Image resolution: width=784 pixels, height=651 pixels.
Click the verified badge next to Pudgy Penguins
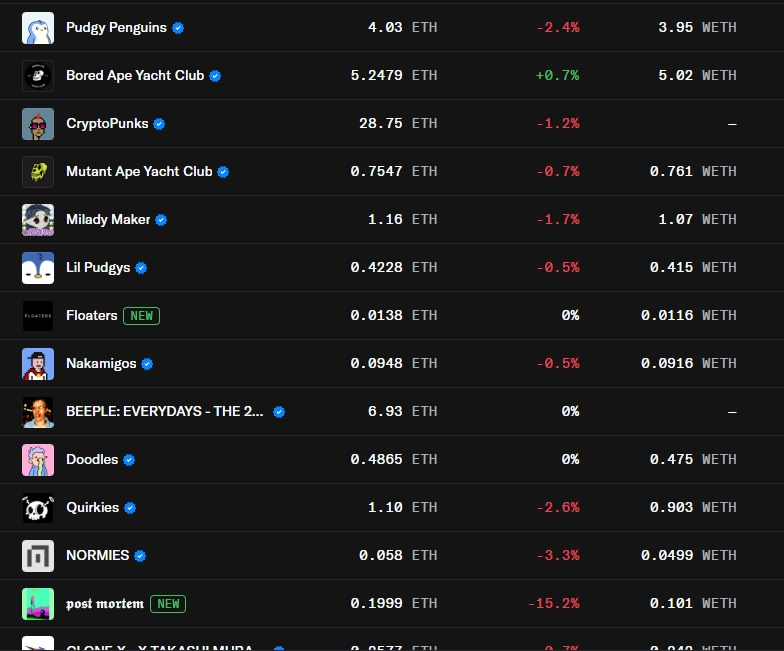[x=178, y=28]
